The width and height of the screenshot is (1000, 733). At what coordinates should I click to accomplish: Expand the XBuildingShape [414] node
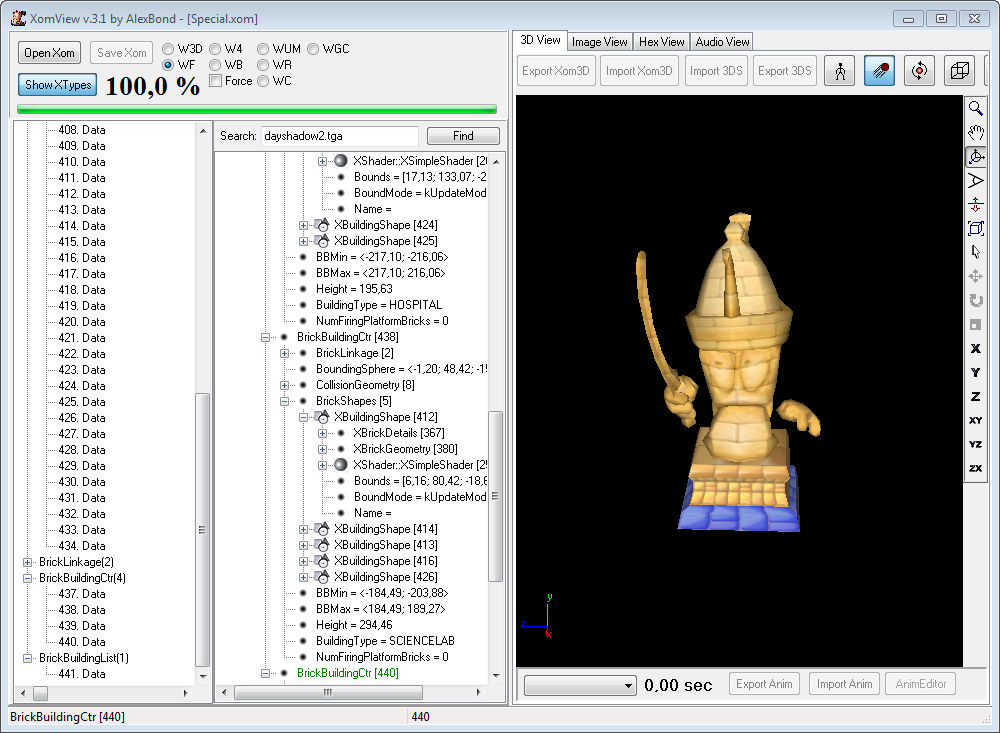click(304, 529)
